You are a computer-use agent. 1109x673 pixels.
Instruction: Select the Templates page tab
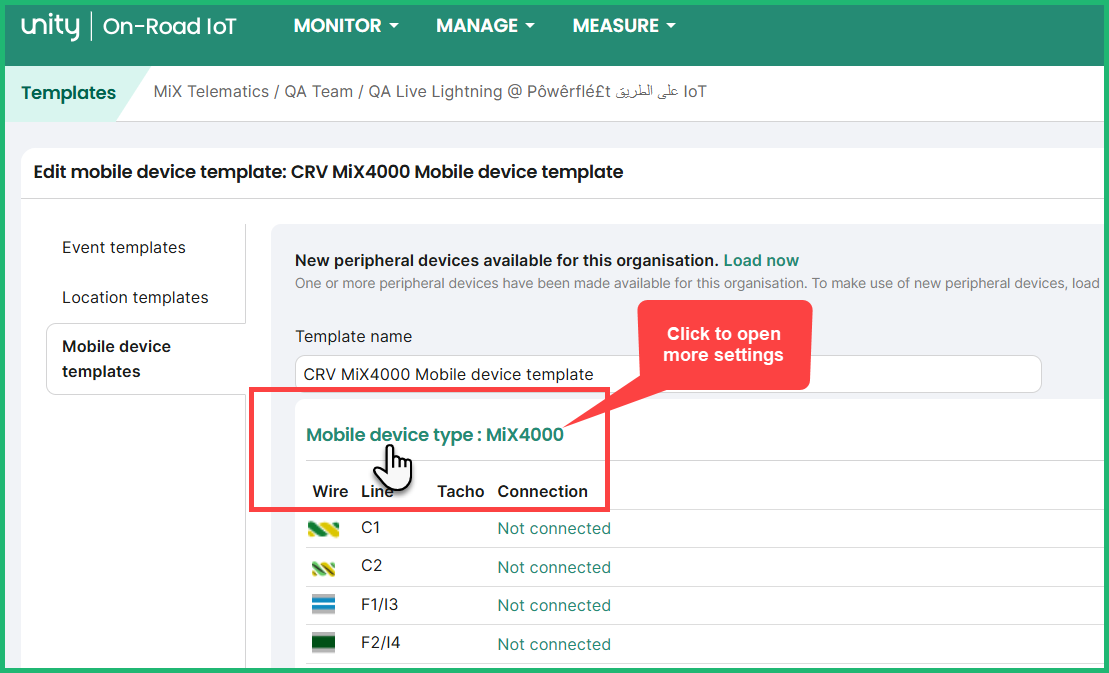69,93
